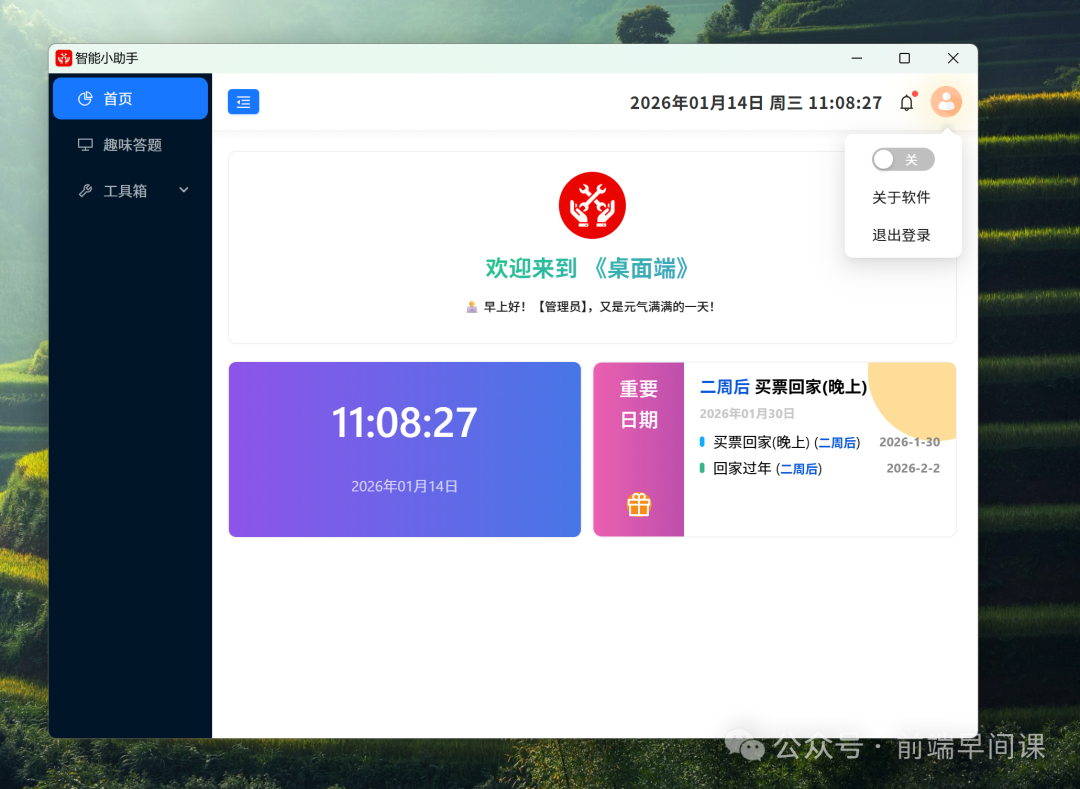1080x789 pixels.
Task: Toggle the 关 switch in the user menu
Action: pyautogui.click(x=902, y=160)
